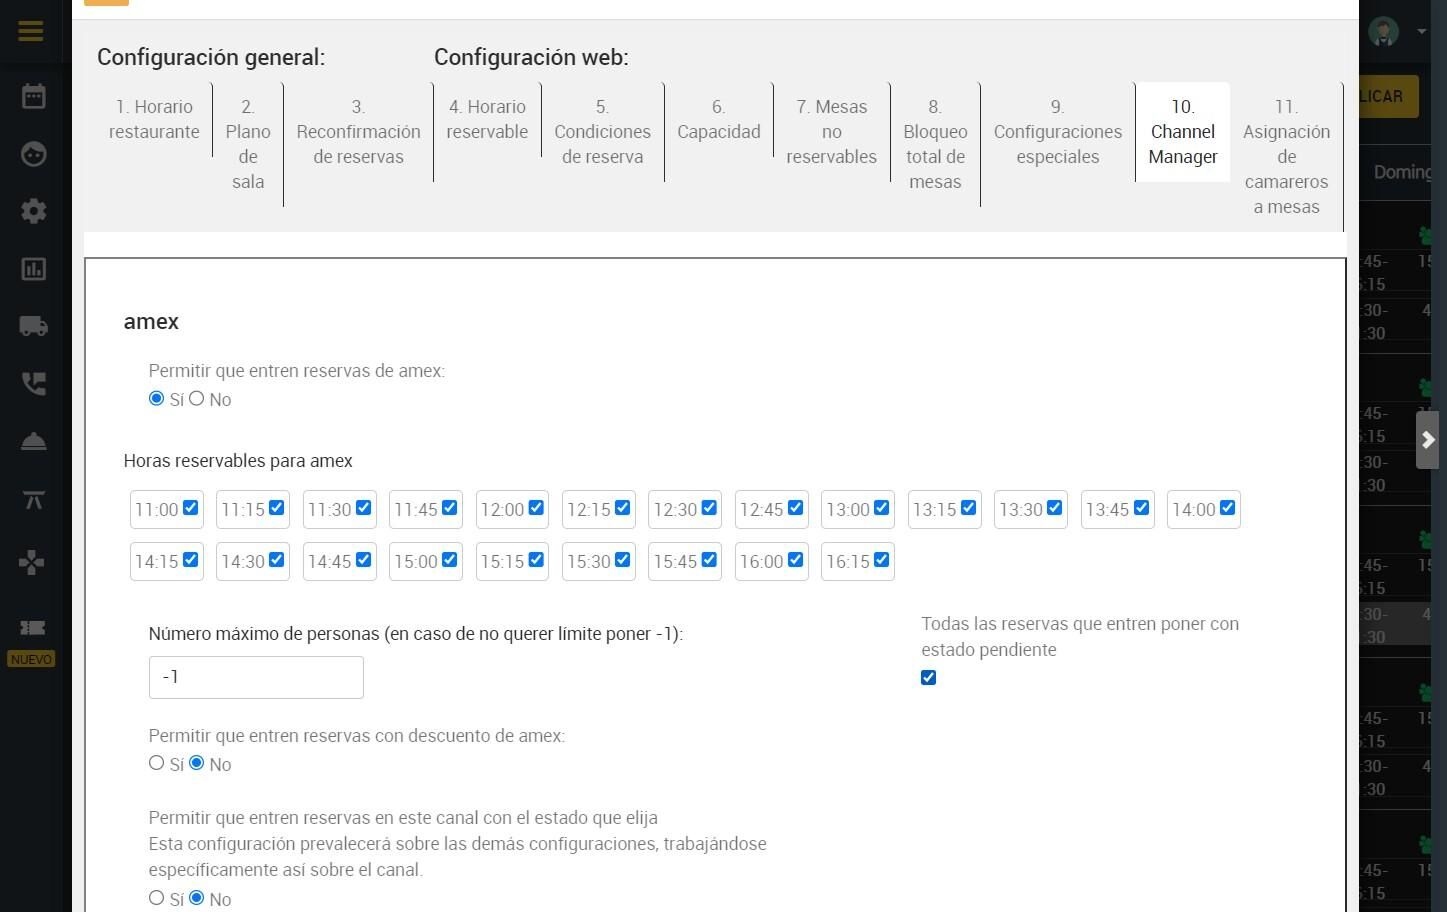This screenshot has height=912, width=1447.
Task: Open the calendar icon in sidebar
Action: [33, 96]
